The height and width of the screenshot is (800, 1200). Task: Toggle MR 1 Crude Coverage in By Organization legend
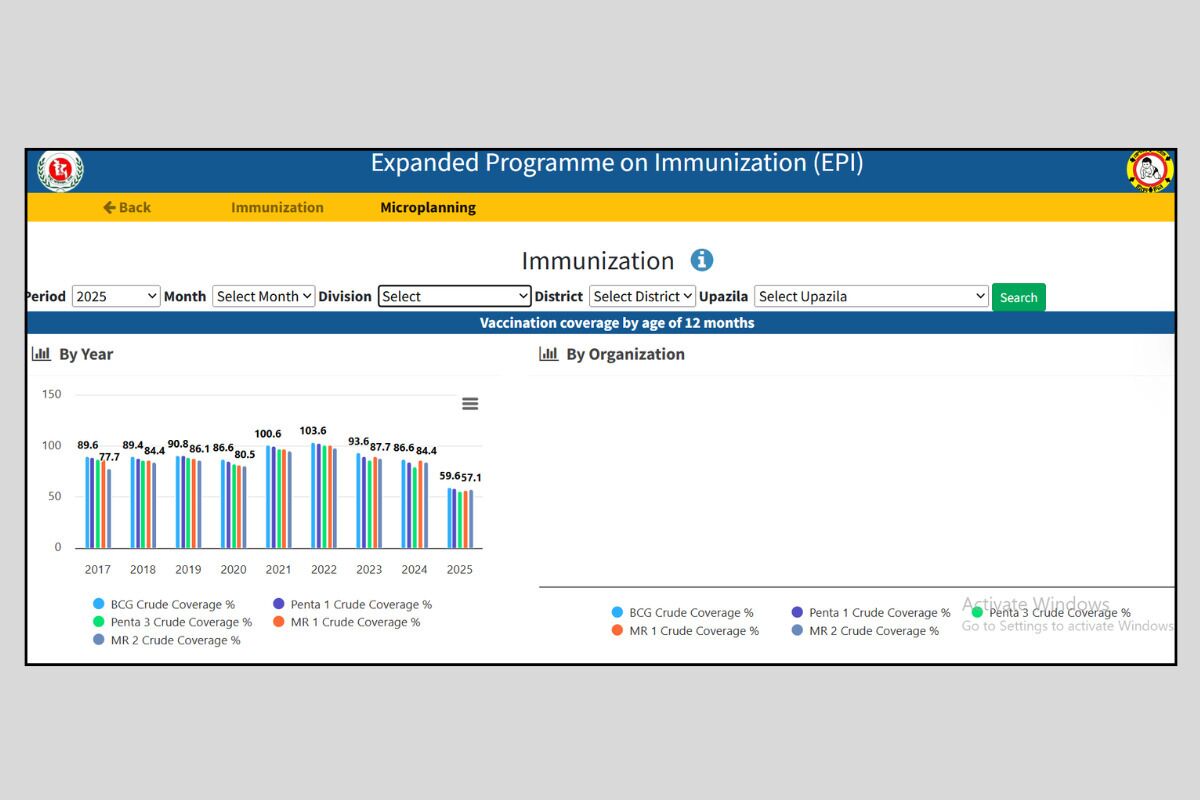[x=693, y=631]
